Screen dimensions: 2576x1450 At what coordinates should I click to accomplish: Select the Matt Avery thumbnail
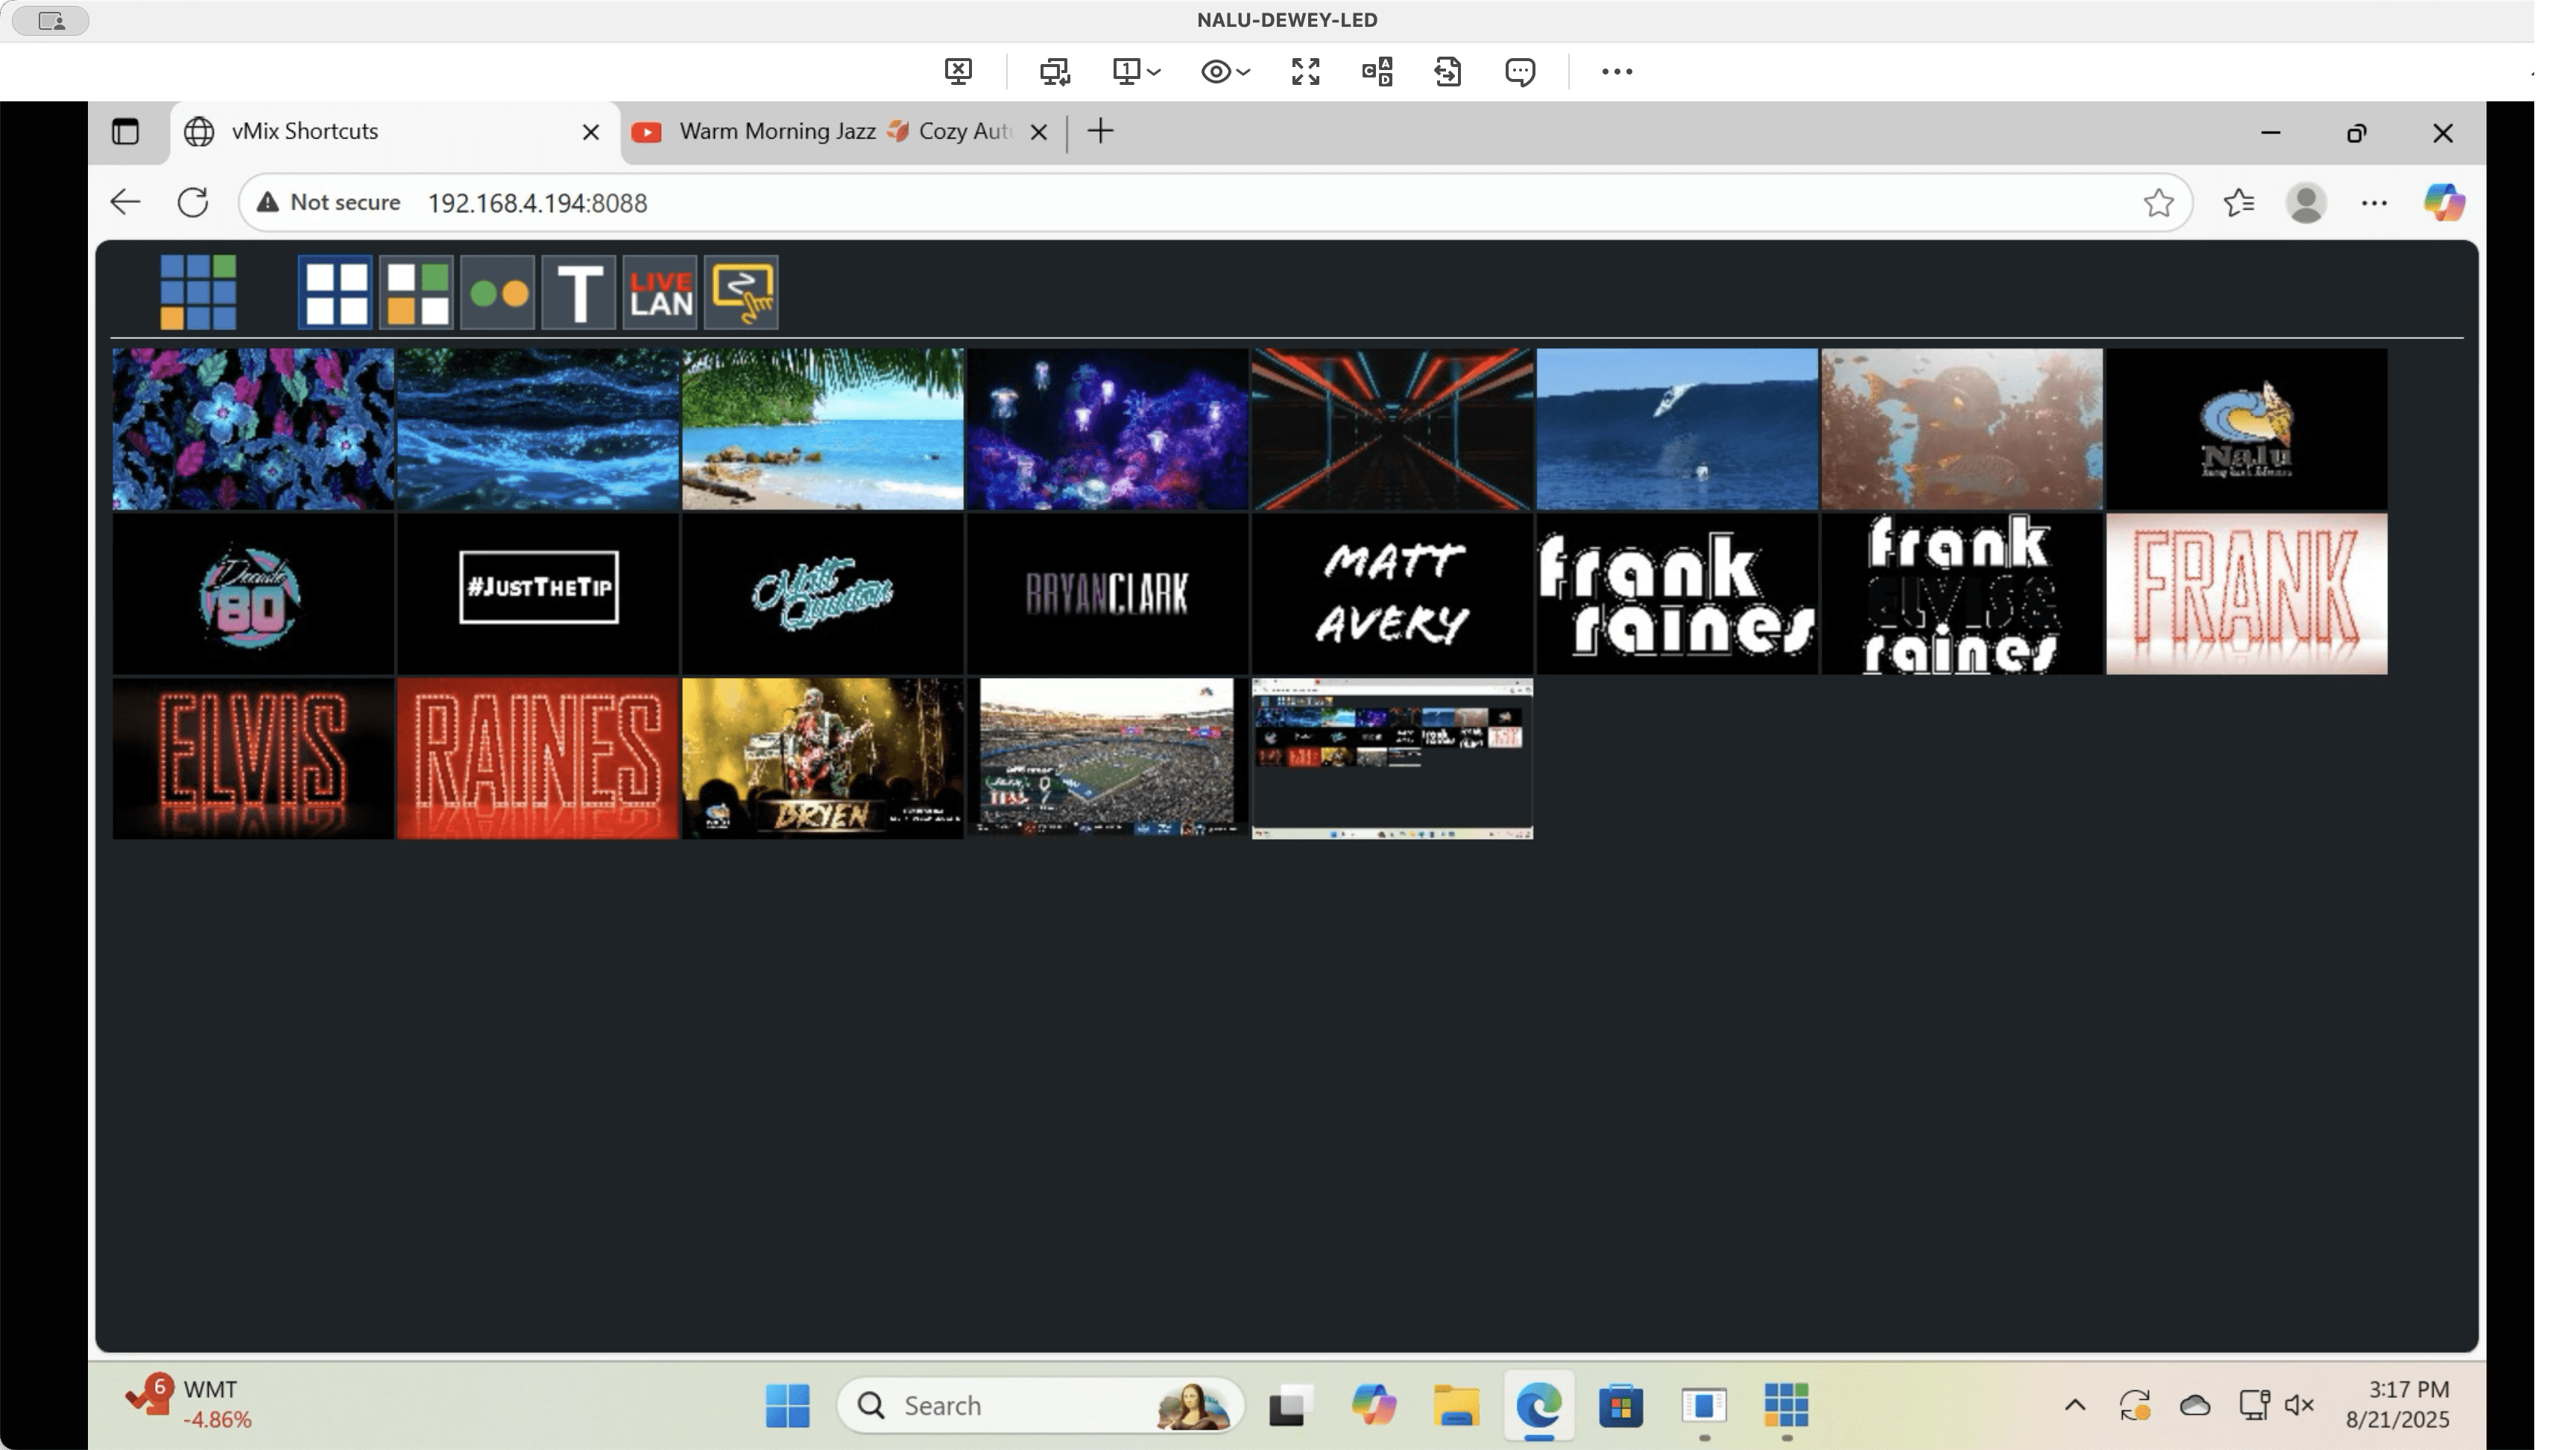pyautogui.click(x=1392, y=594)
